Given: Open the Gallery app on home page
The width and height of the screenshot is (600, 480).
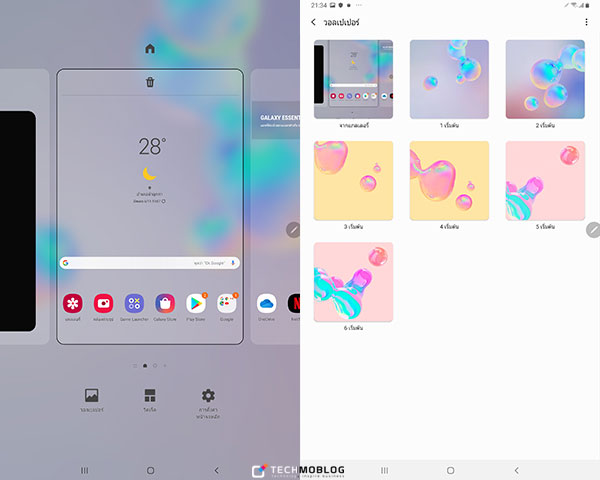Looking at the screenshot, I should [73, 304].
